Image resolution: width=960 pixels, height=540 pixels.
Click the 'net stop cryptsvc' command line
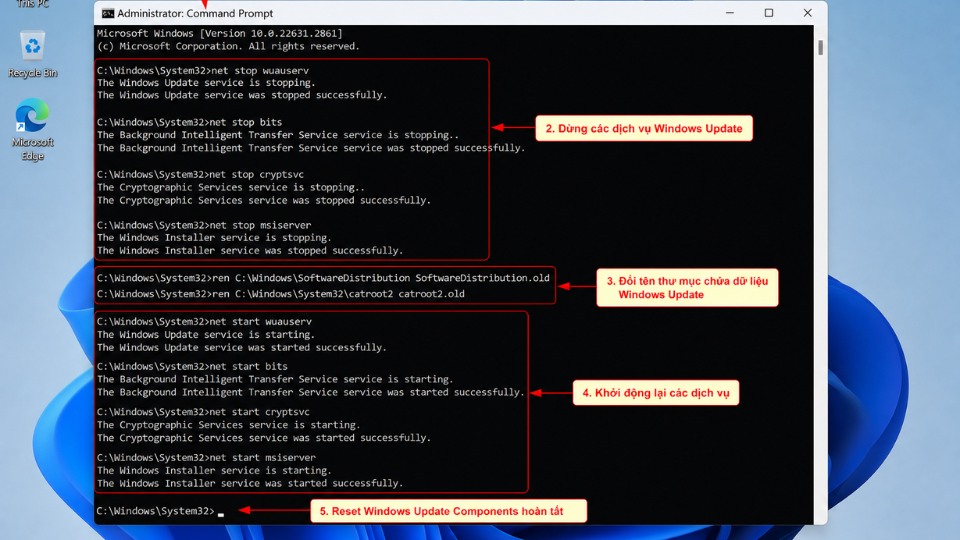click(200, 174)
